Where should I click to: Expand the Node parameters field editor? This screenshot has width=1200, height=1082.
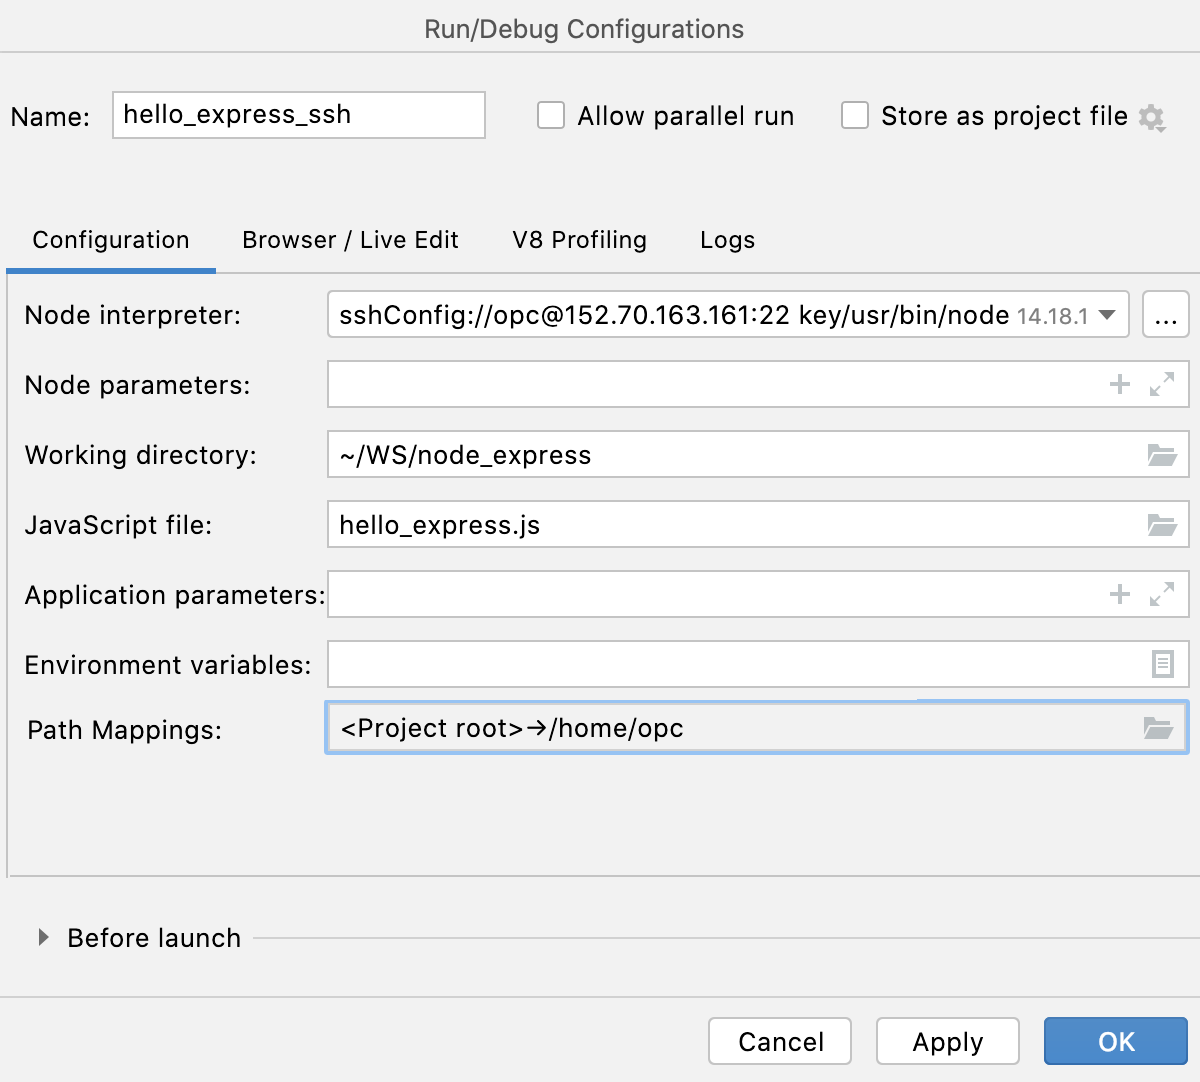coord(1160,384)
